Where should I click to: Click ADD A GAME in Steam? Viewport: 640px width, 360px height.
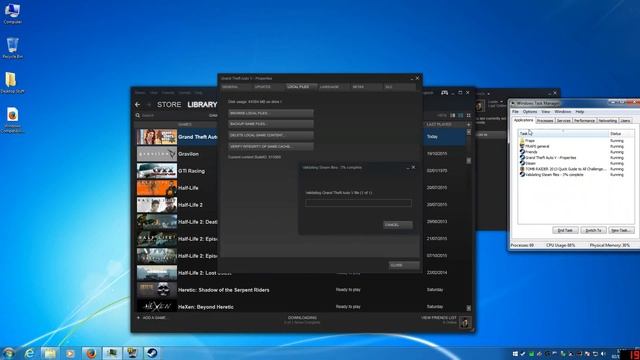tap(152, 318)
